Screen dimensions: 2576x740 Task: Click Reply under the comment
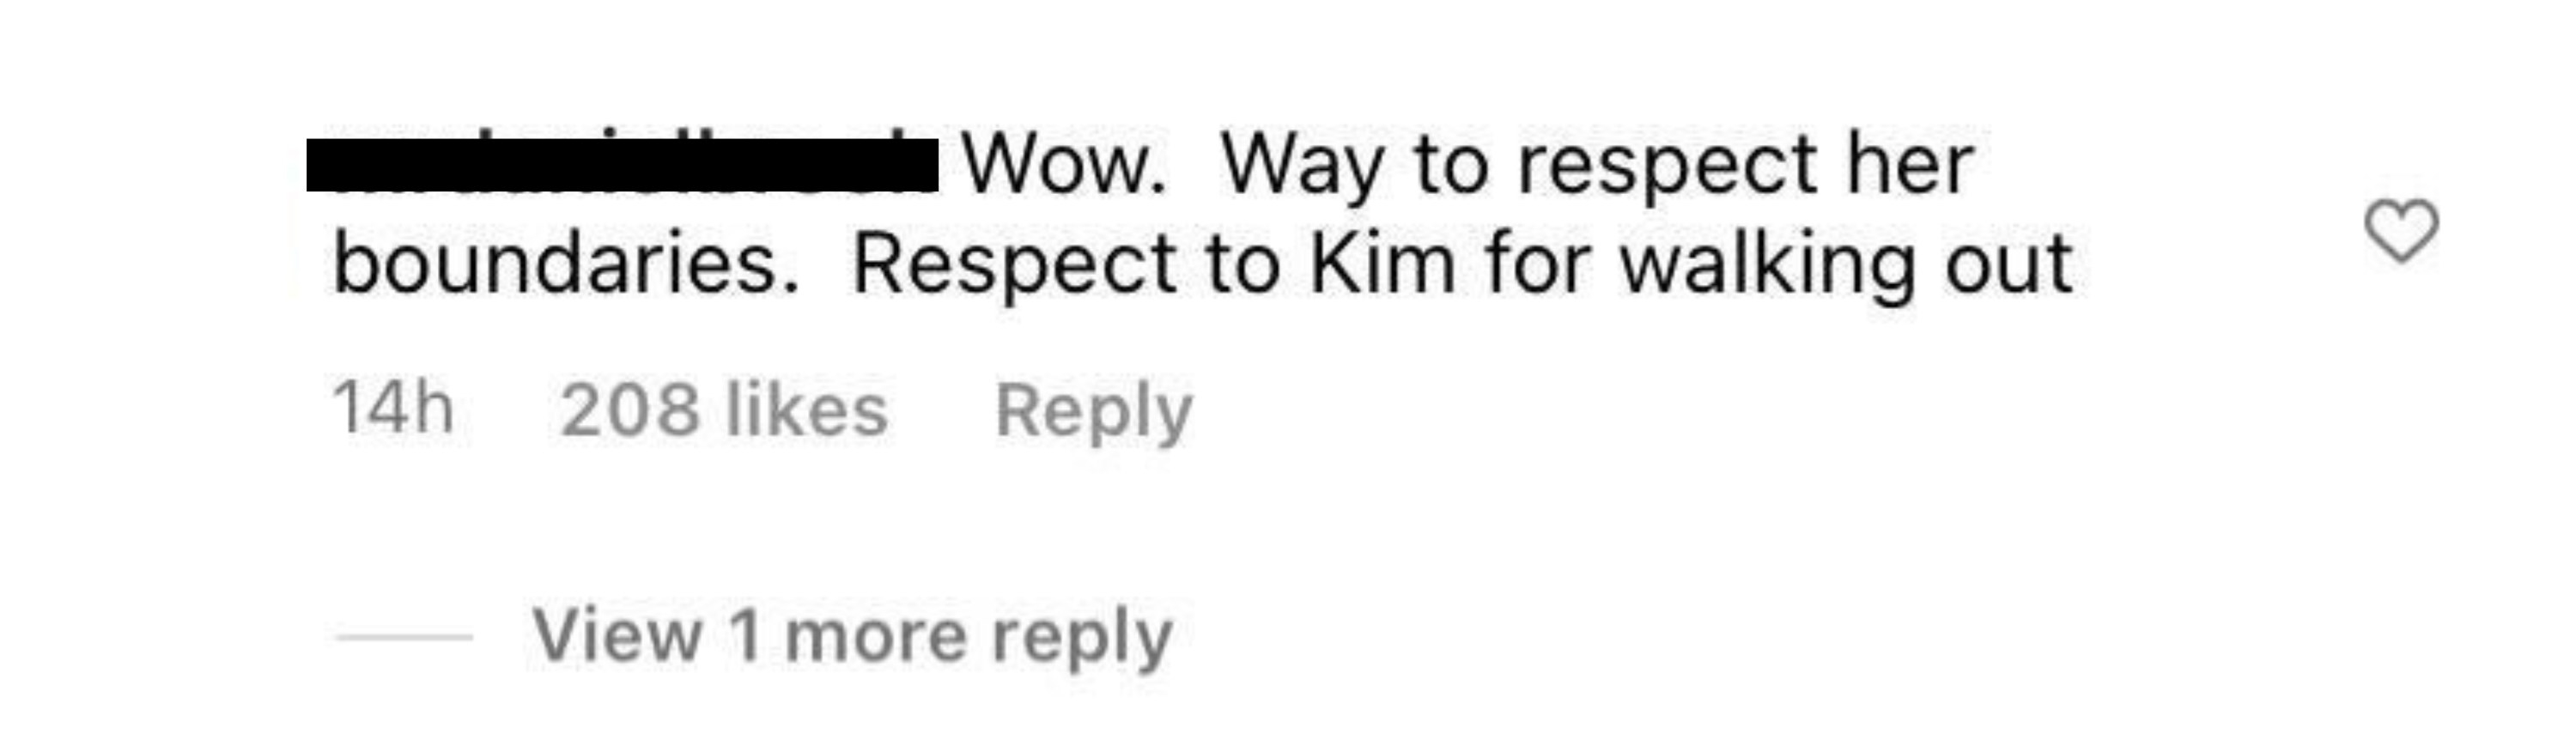click(1094, 412)
